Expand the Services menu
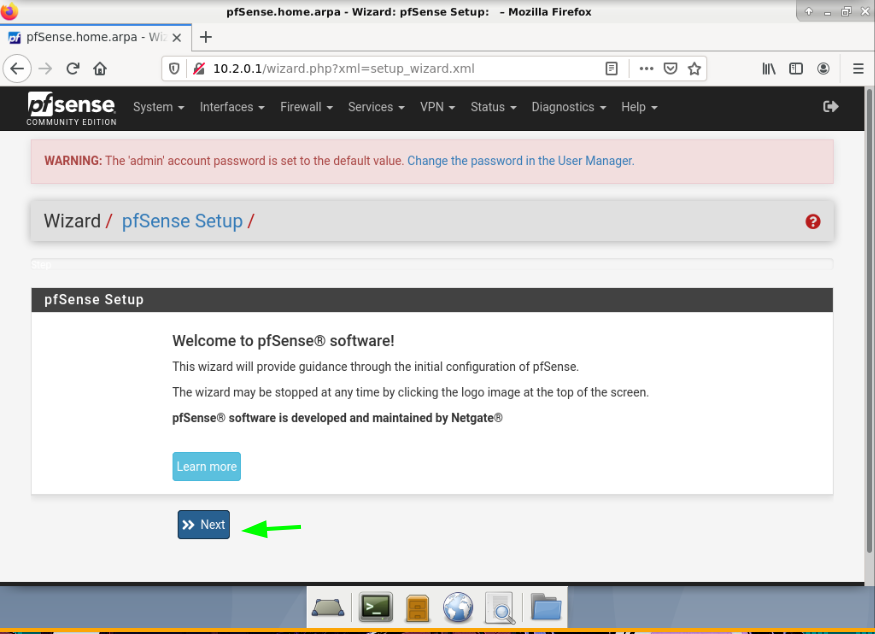Viewport: 875px width, 634px height. point(376,107)
